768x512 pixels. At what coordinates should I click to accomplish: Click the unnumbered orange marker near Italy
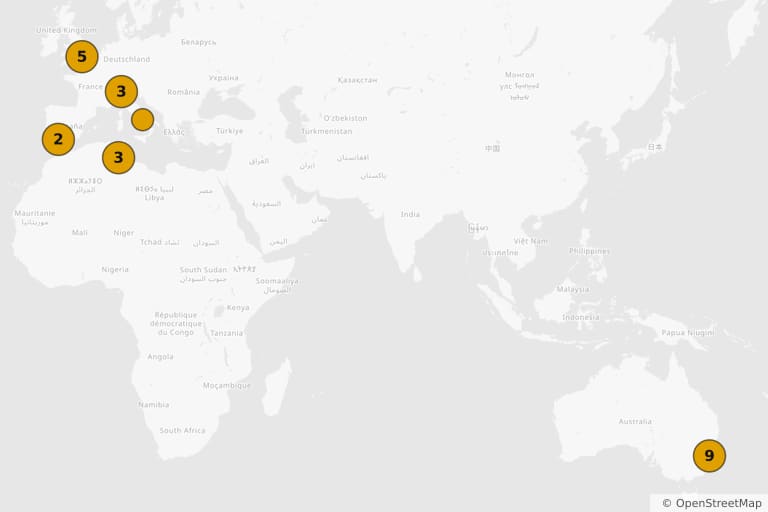coord(143,120)
